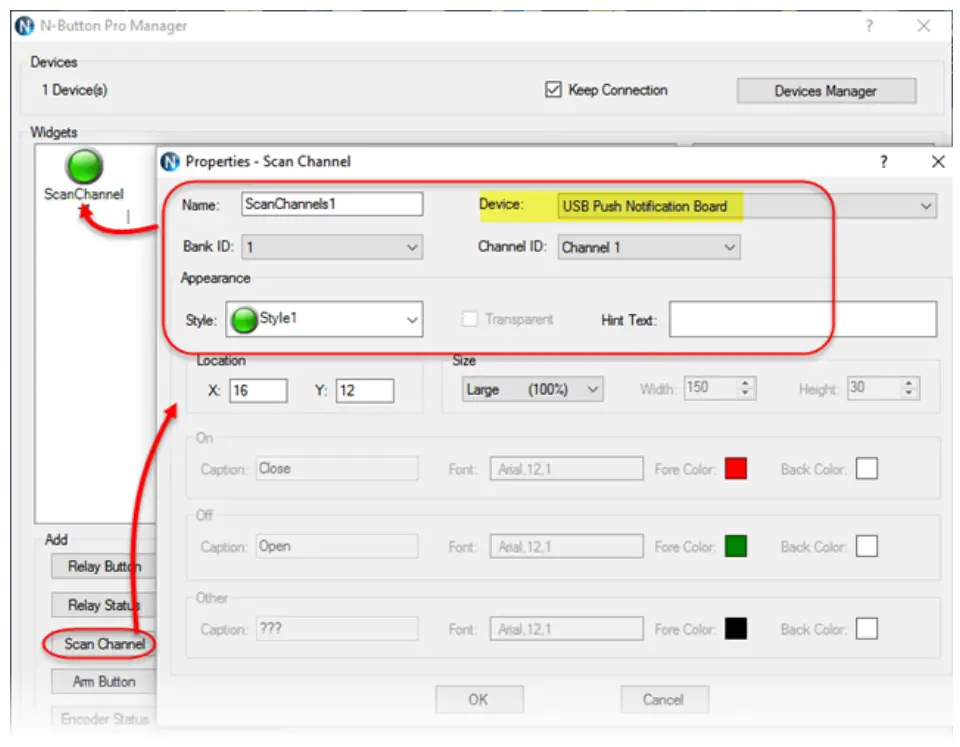Screen dimensions: 960x747
Task: Click the Height value field 30
Action: click(874, 388)
